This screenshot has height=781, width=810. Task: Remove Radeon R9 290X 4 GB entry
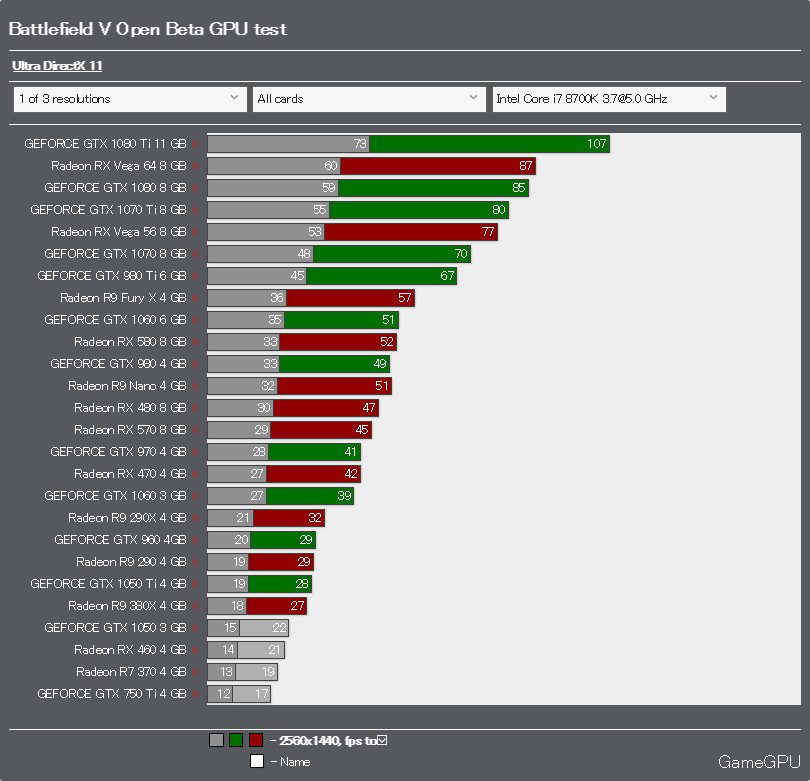coord(195,518)
